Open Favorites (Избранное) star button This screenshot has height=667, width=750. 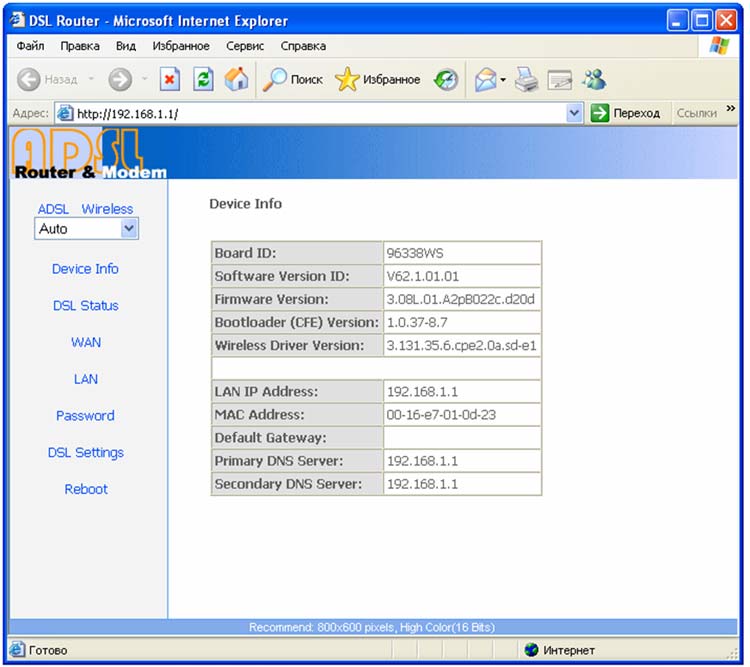pos(378,80)
